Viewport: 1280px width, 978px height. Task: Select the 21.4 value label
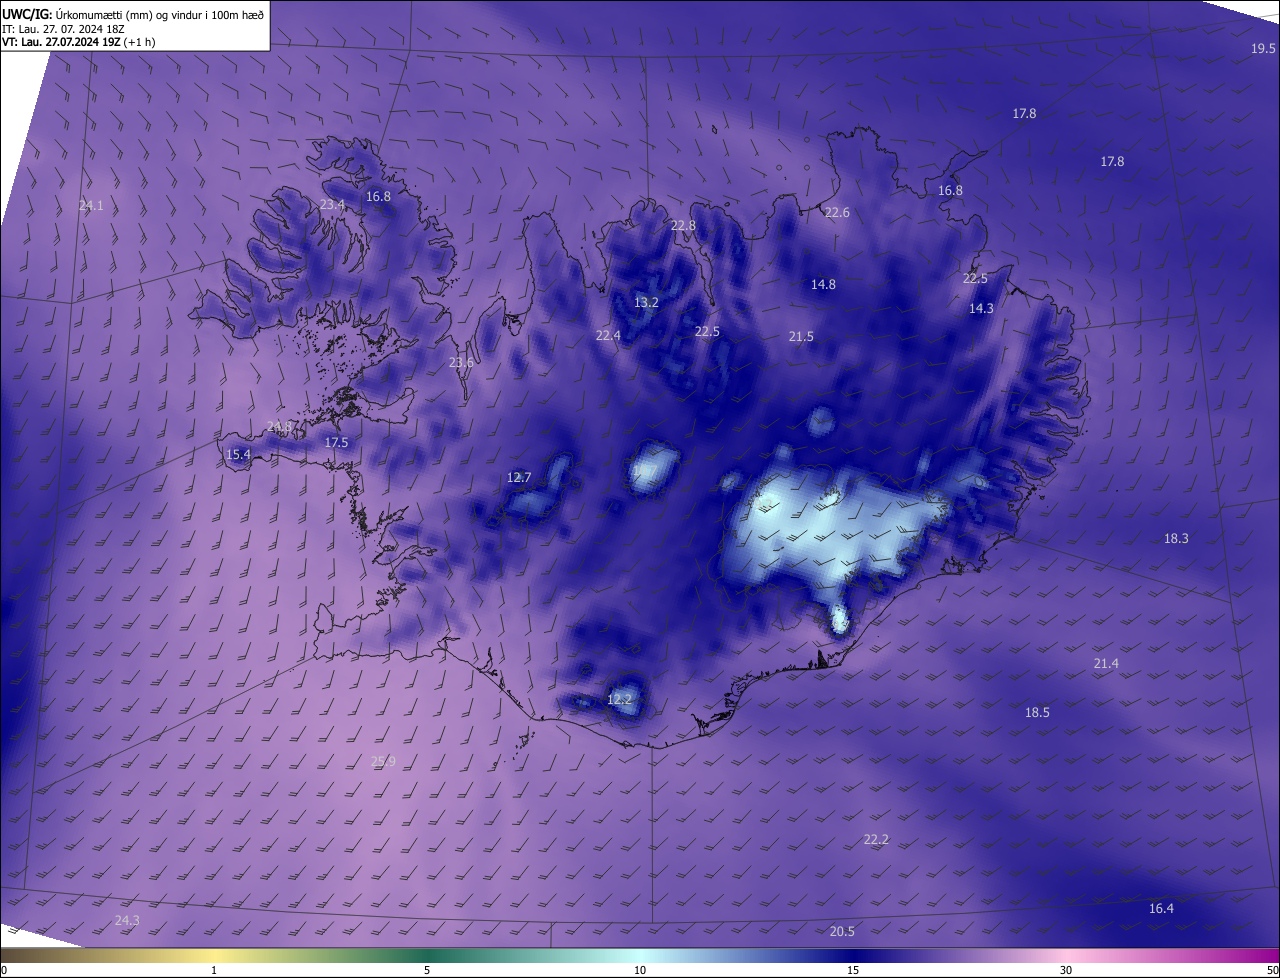(x=1106, y=664)
